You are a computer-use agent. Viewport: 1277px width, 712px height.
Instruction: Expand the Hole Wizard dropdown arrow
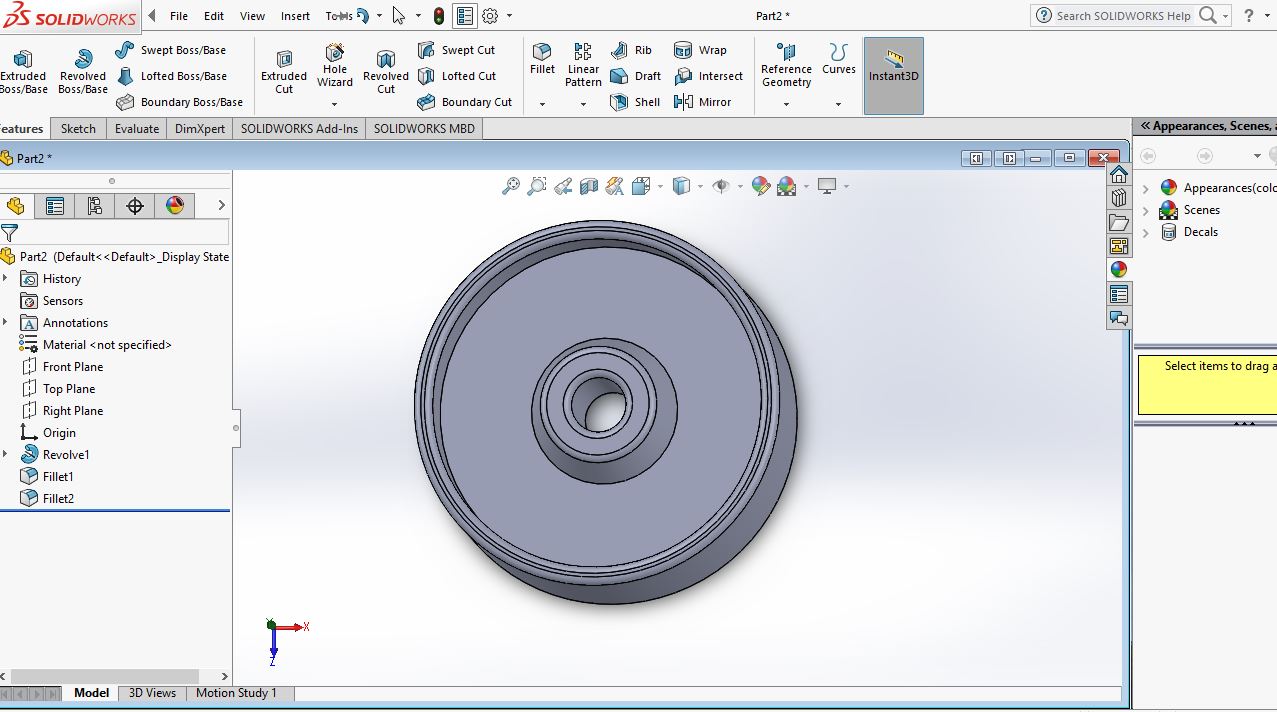(335, 104)
